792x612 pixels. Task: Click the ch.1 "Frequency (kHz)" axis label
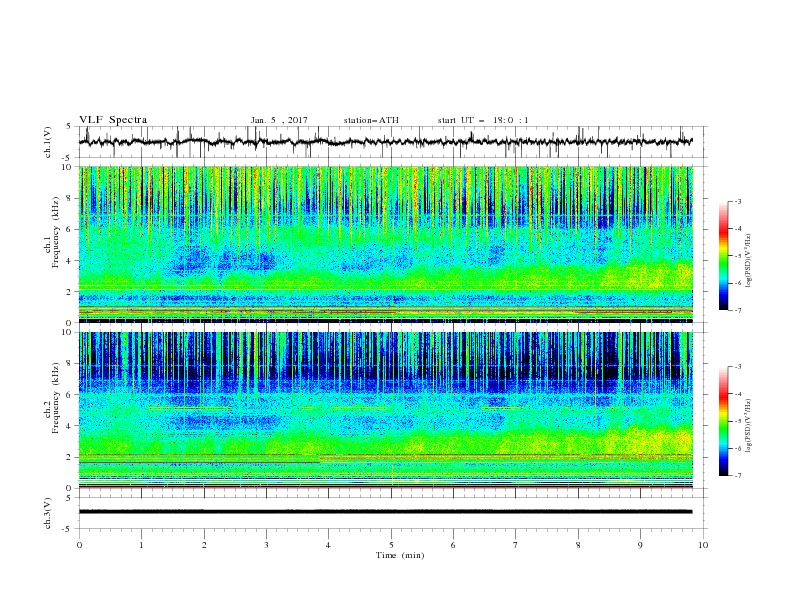[56, 231]
